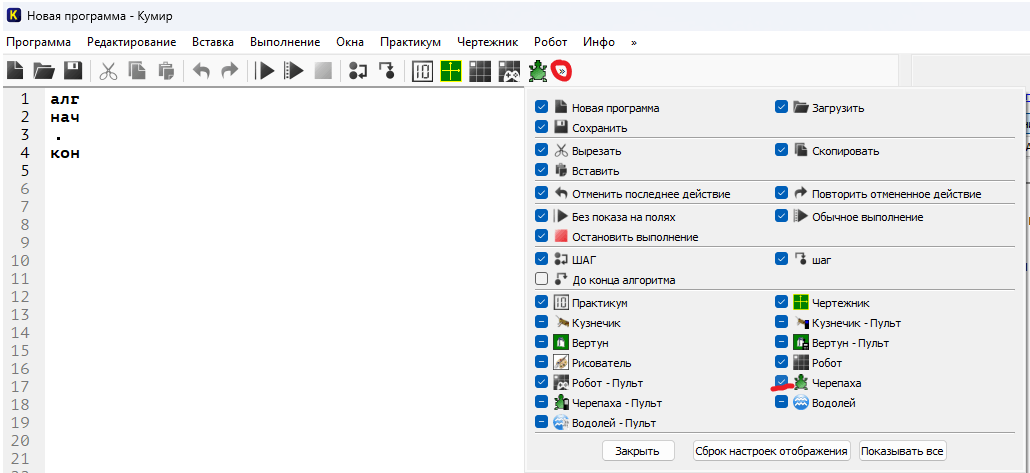The image size is (1030, 473).
Task: Click the 'Показывать все' button
Action: [x=902, y=451]
